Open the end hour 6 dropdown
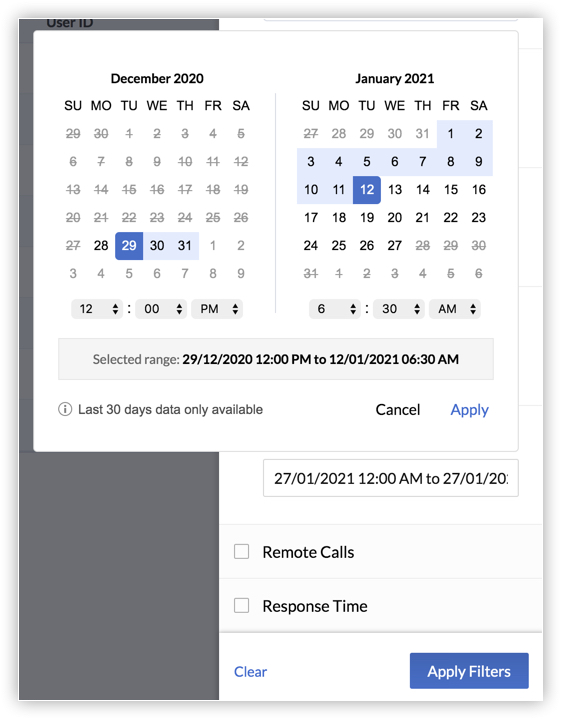Viewport: 561px width, 719px height. [x=334, y=309]
